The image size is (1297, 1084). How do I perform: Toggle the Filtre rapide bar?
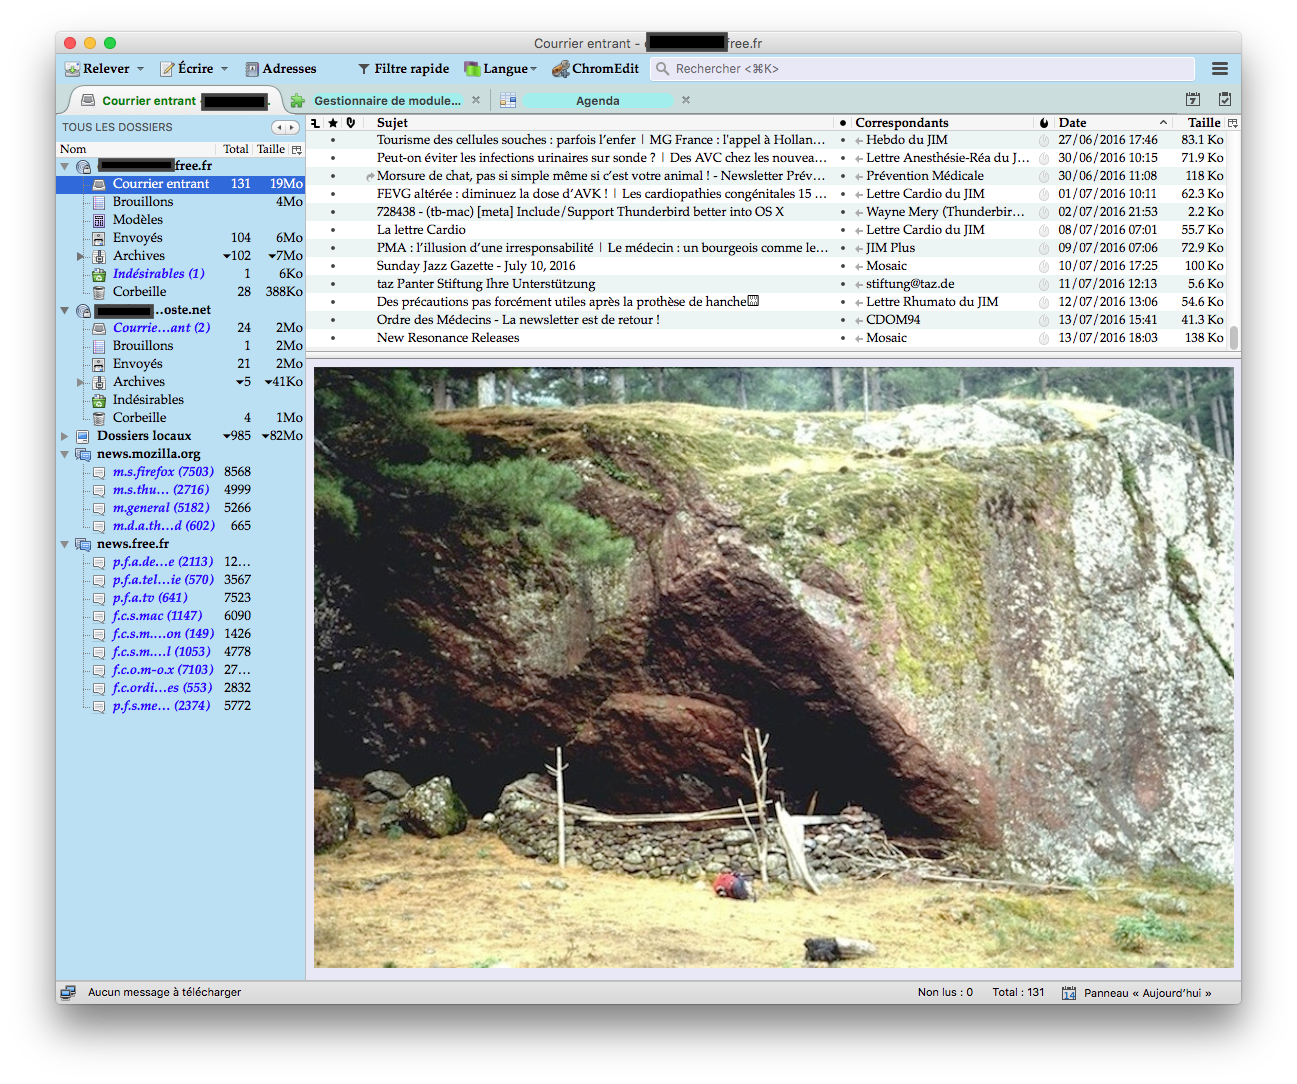pos(403,69)
